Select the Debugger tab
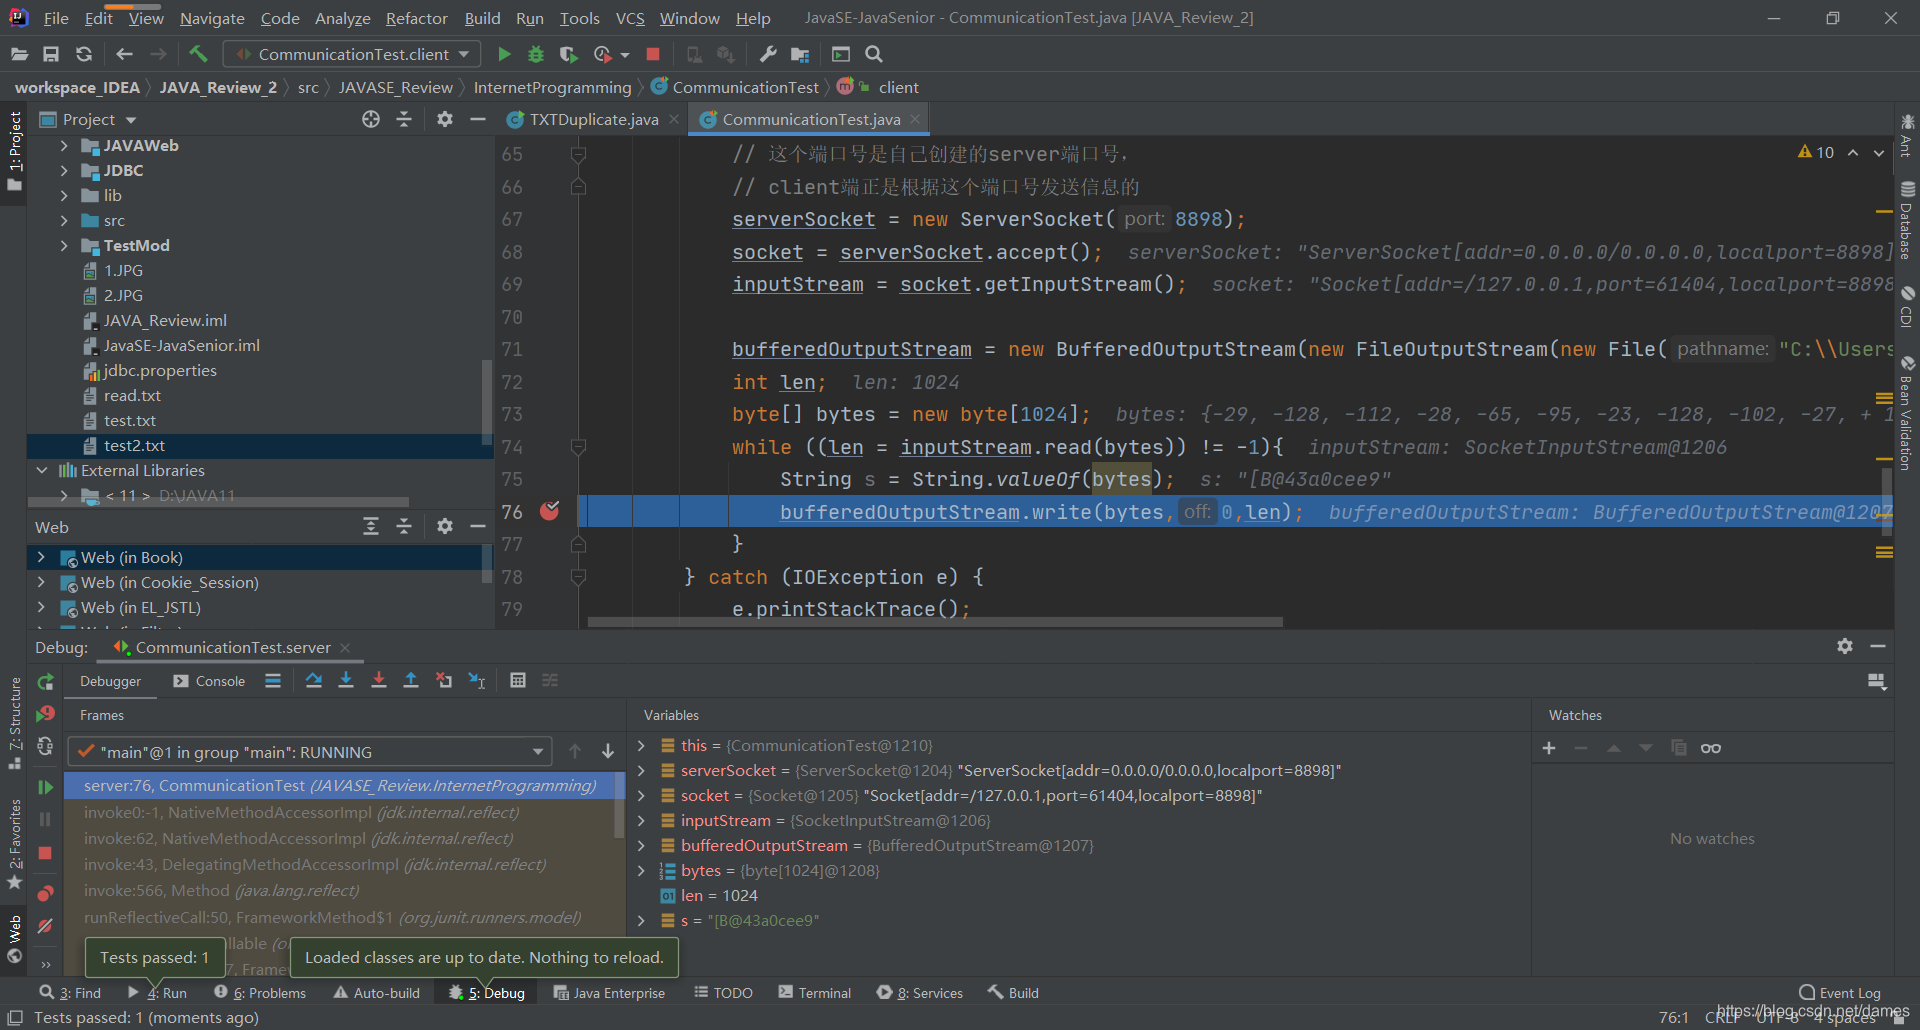 coord(110,681)
